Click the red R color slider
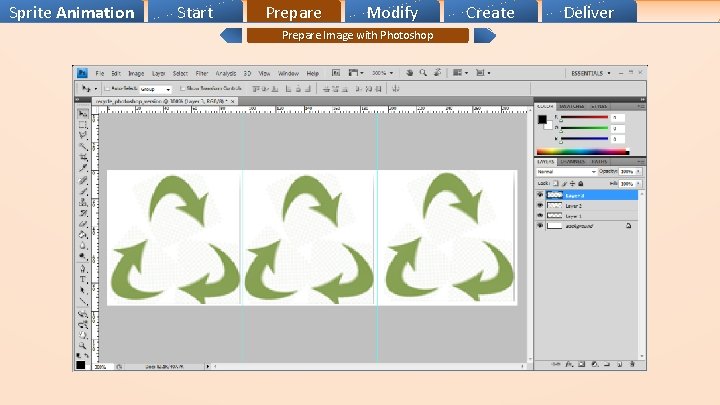Screen dimensions: 720x405 coord(584,118)
